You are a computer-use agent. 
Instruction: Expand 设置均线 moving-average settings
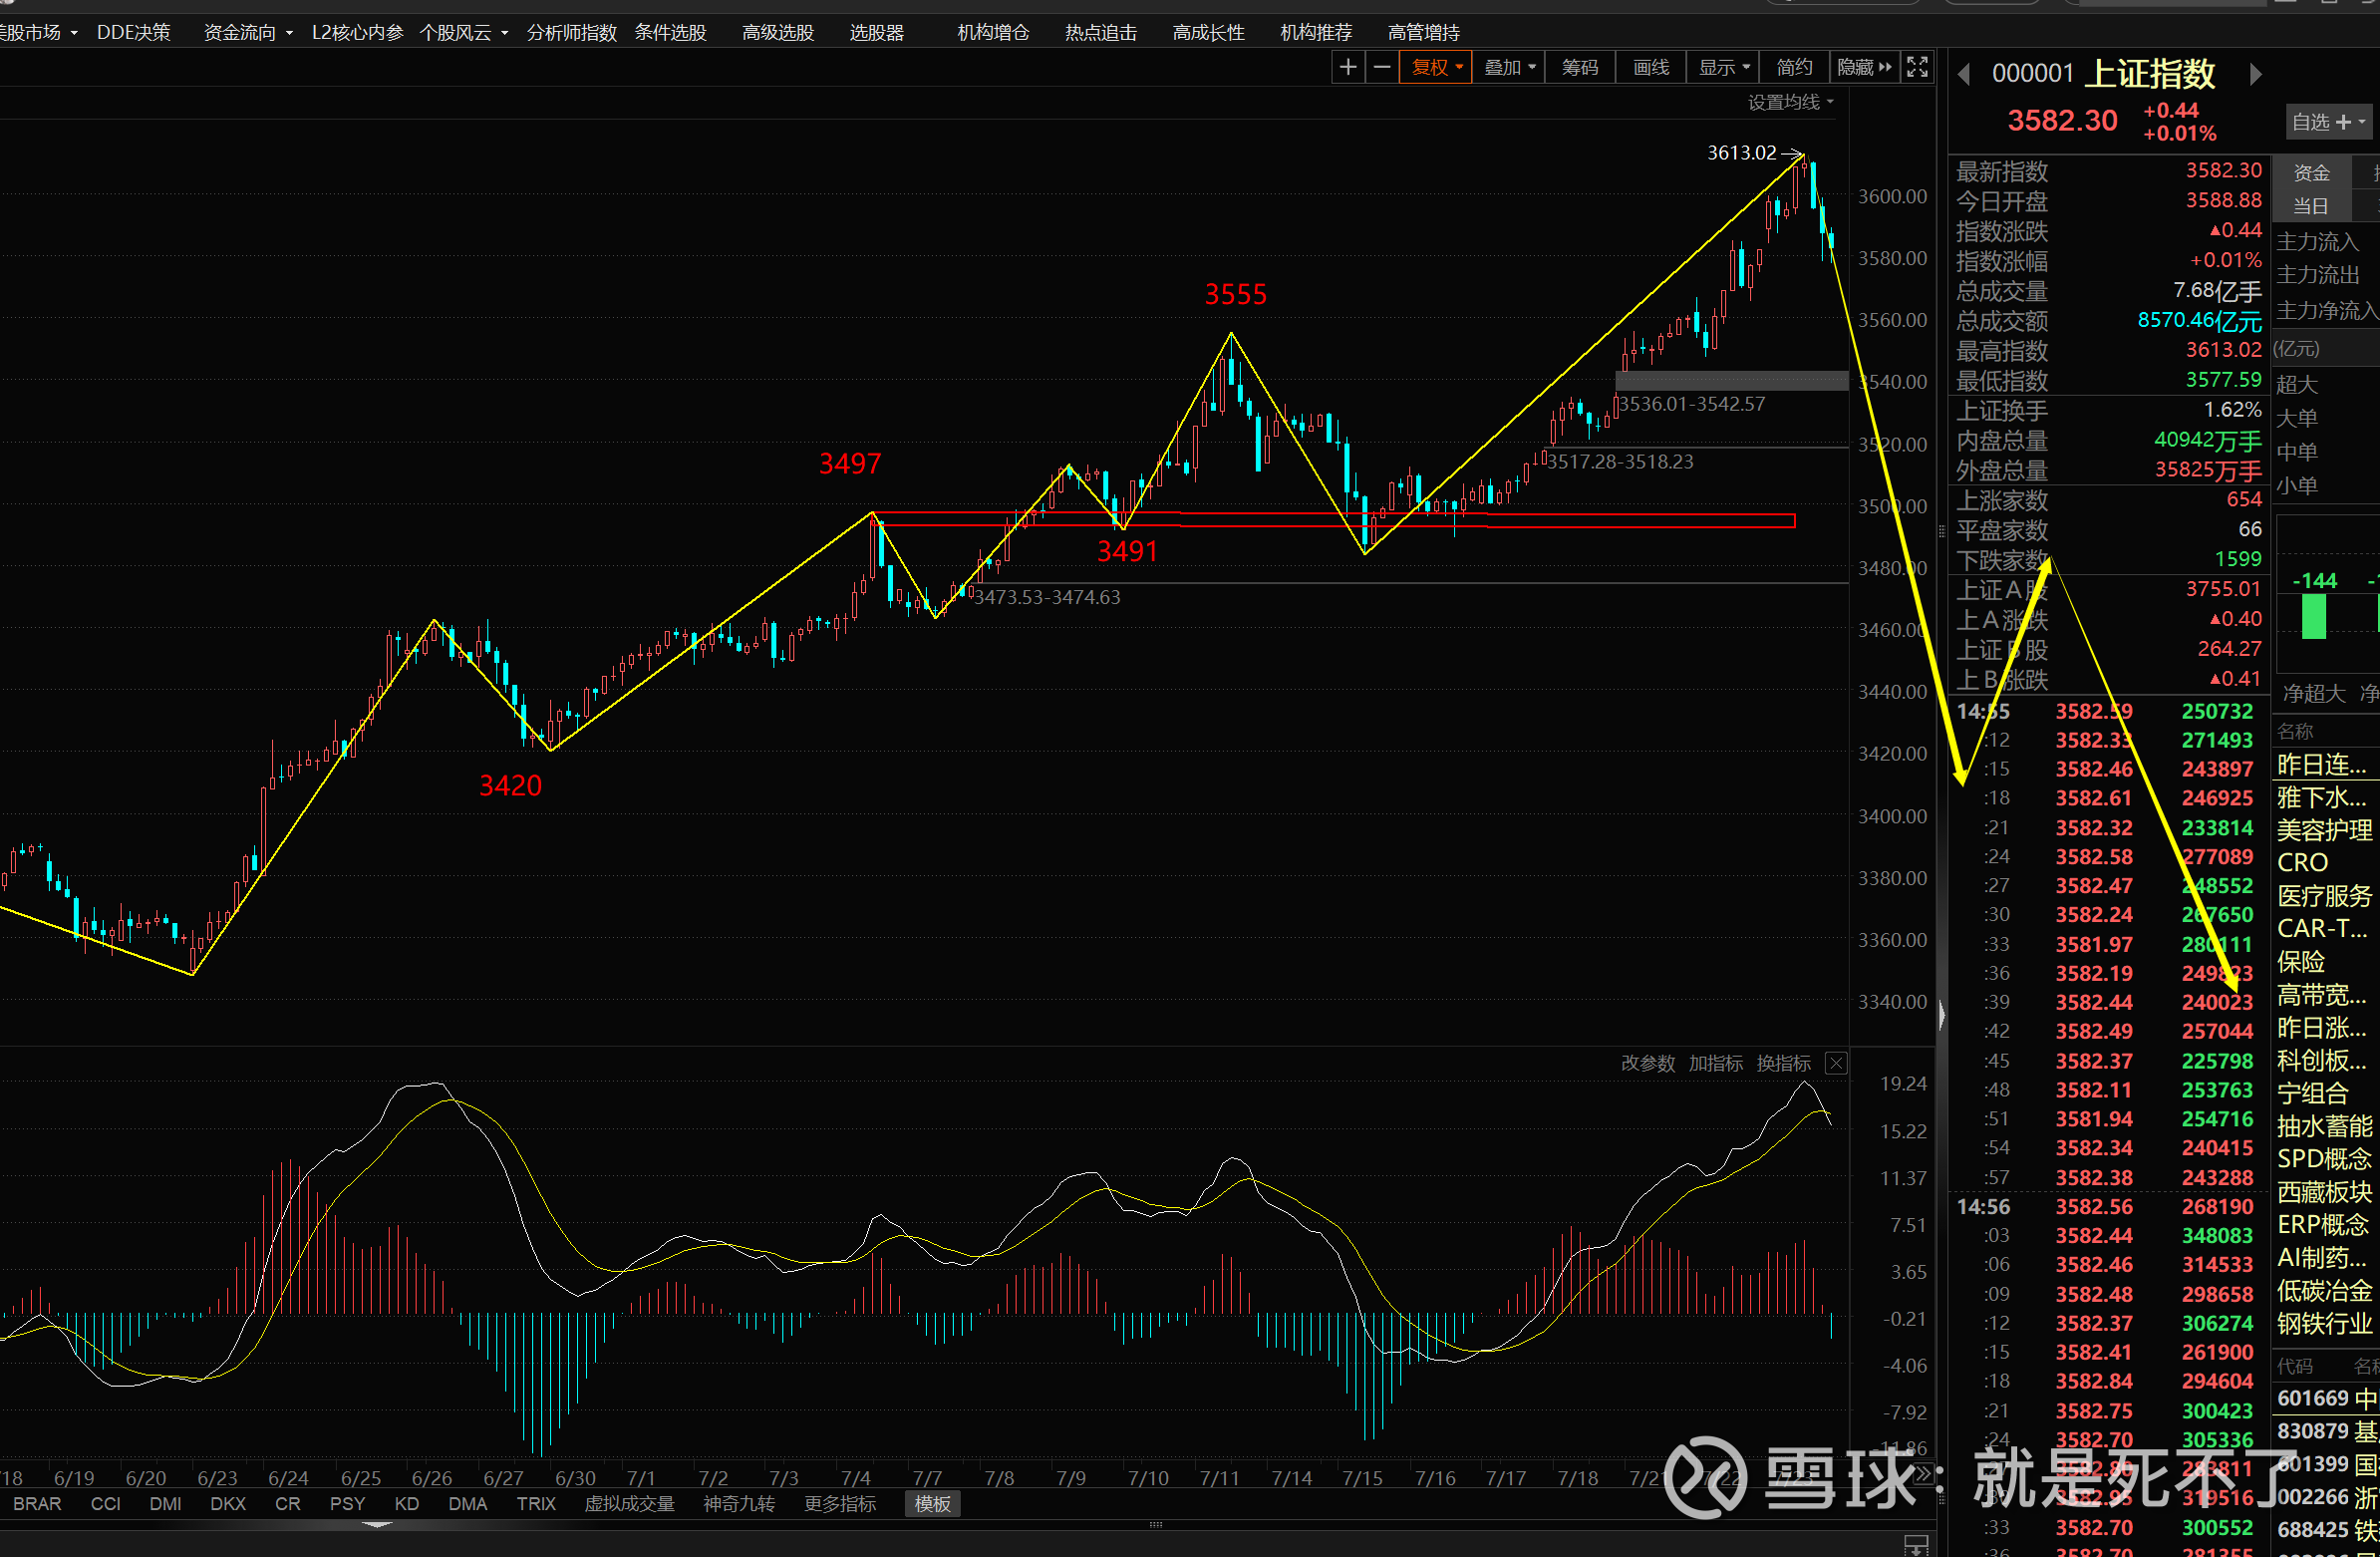click(x=1790, y=102)
